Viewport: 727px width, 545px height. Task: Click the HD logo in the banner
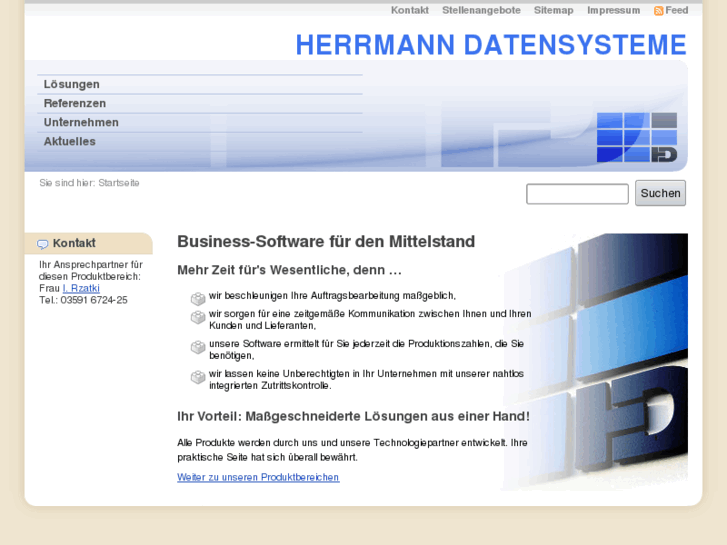(x=637, y=137)
